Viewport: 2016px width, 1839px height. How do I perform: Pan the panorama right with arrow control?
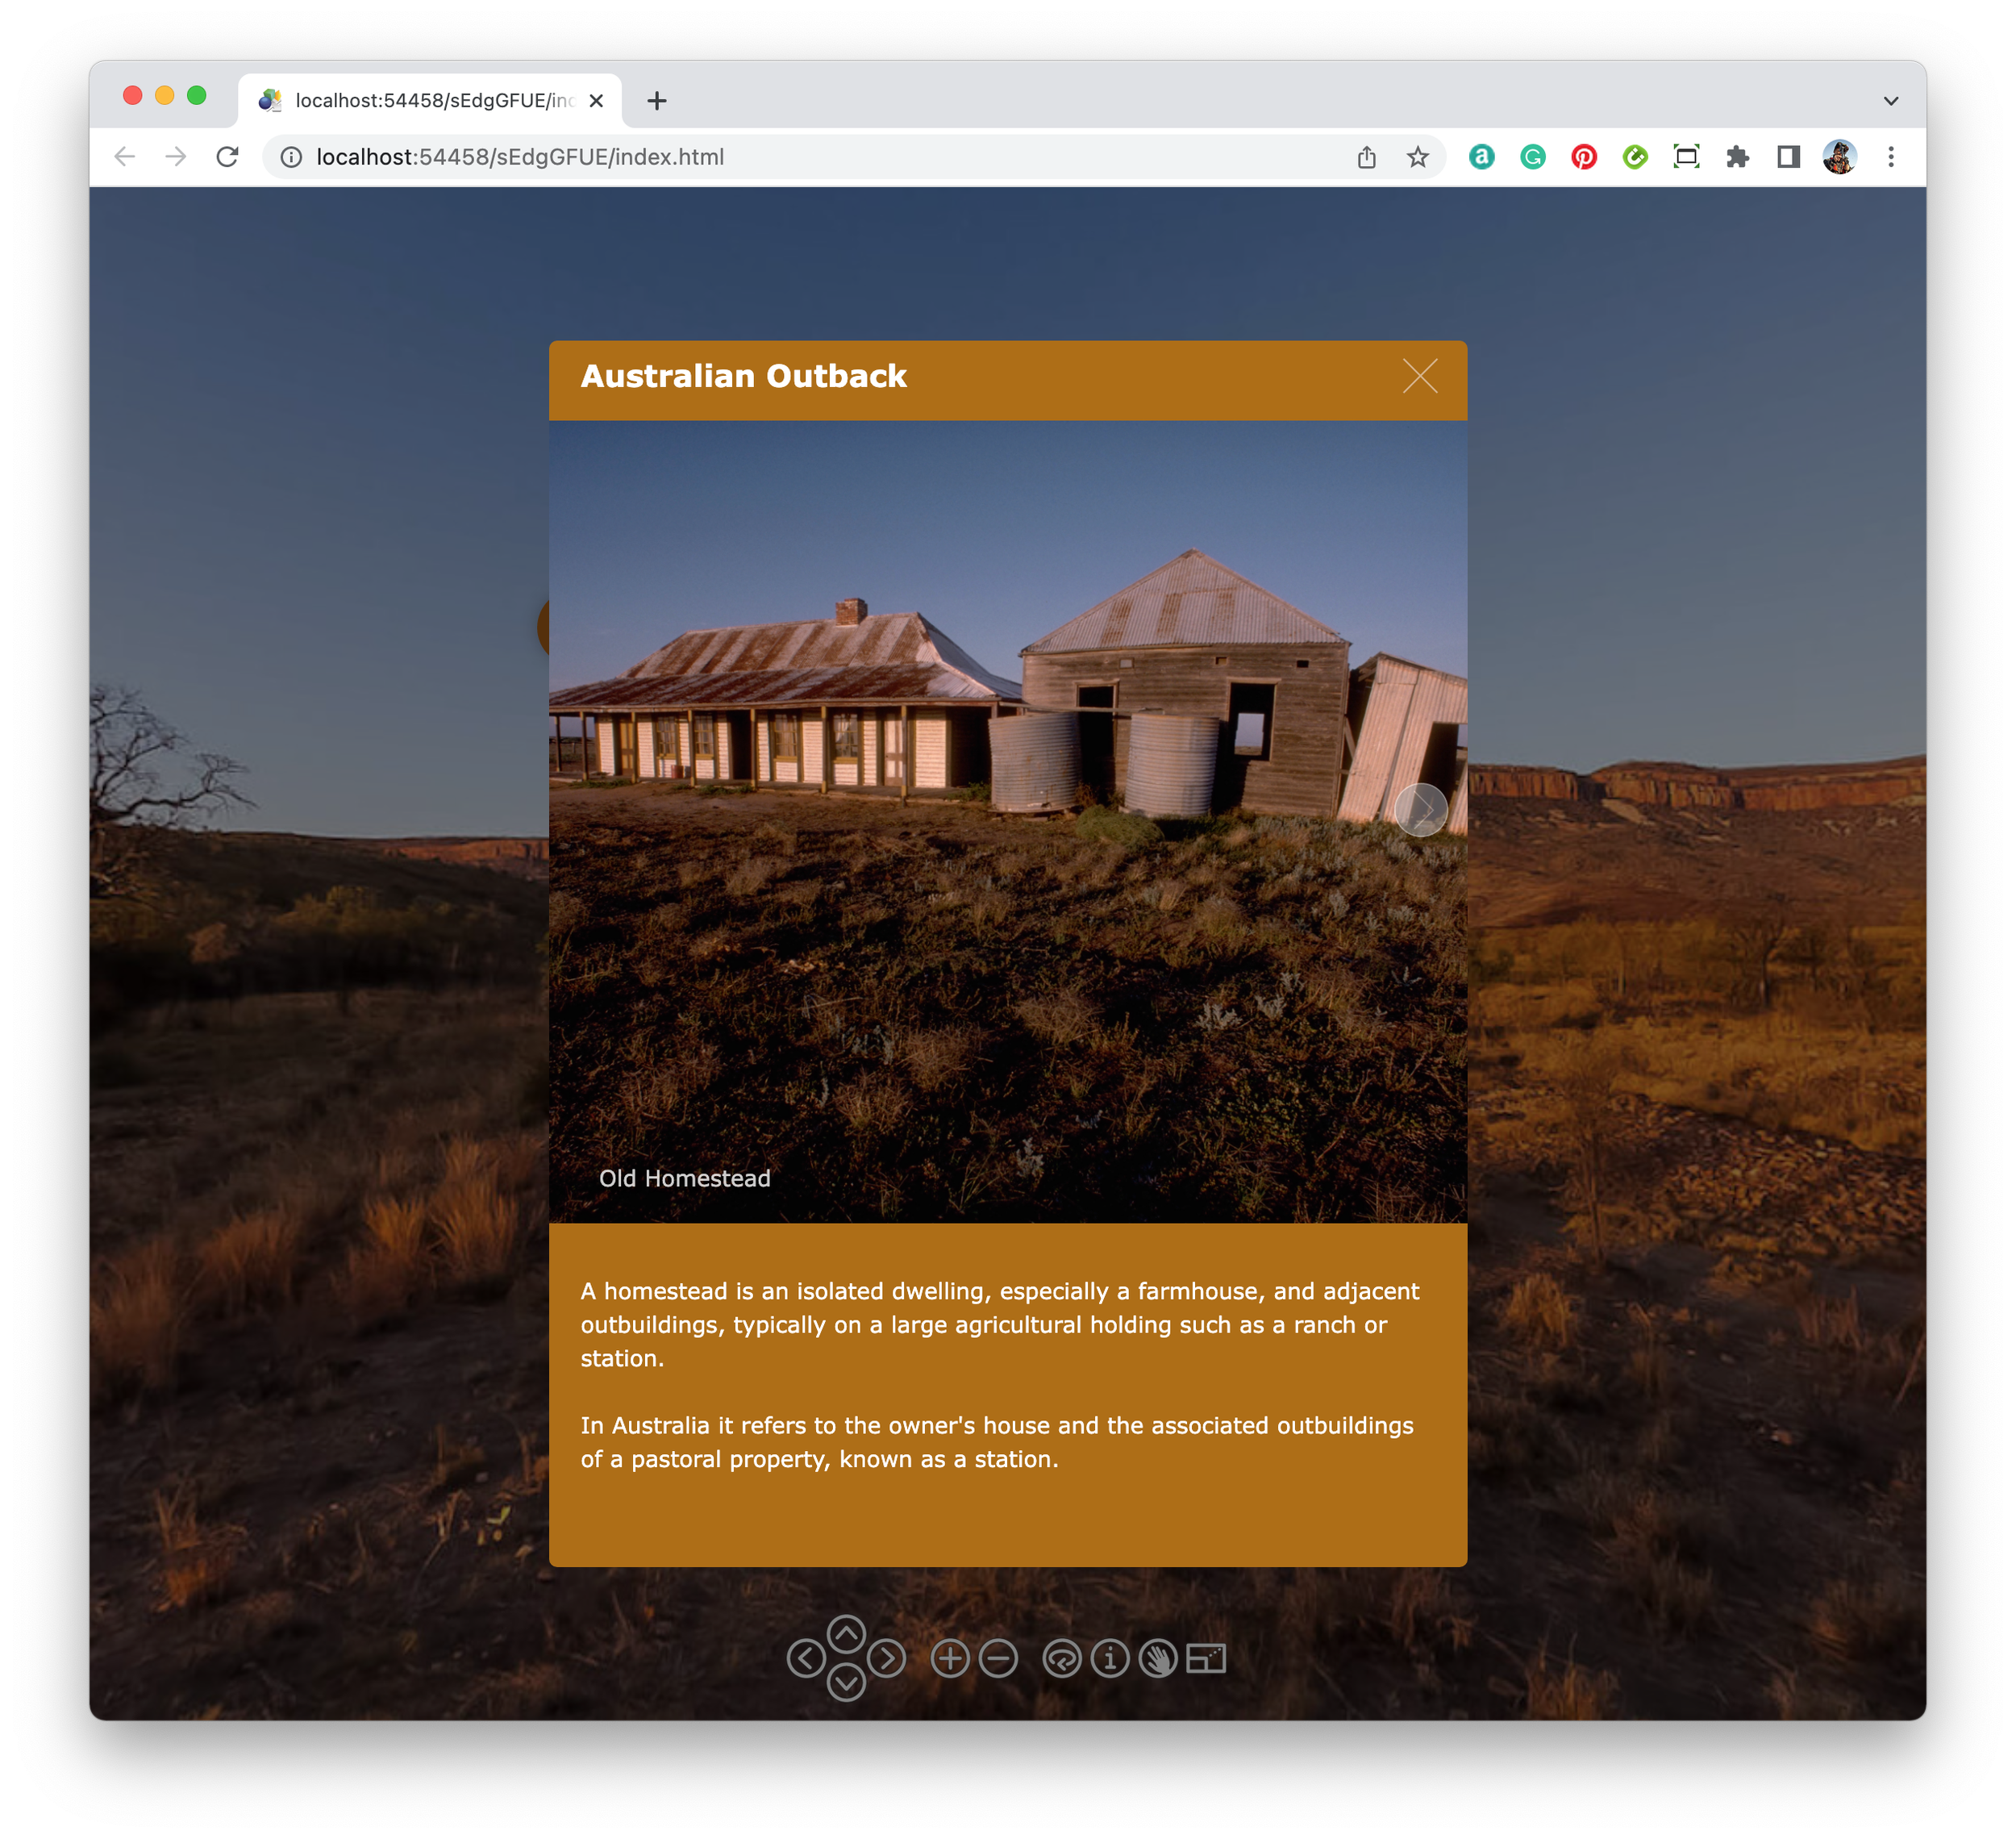click(x=887, y=1659)
